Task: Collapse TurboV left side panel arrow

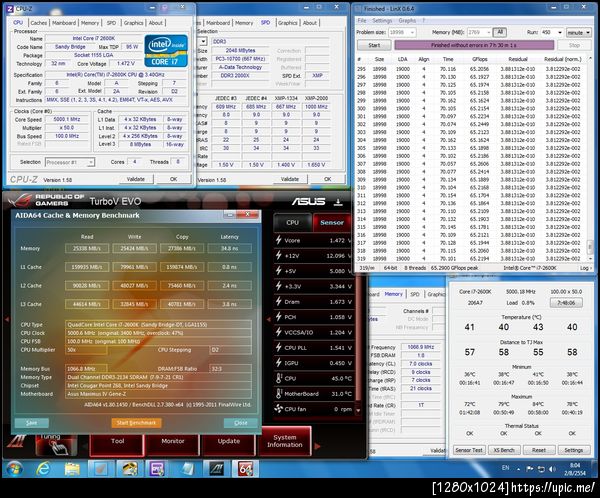Action: coord(7,319)
